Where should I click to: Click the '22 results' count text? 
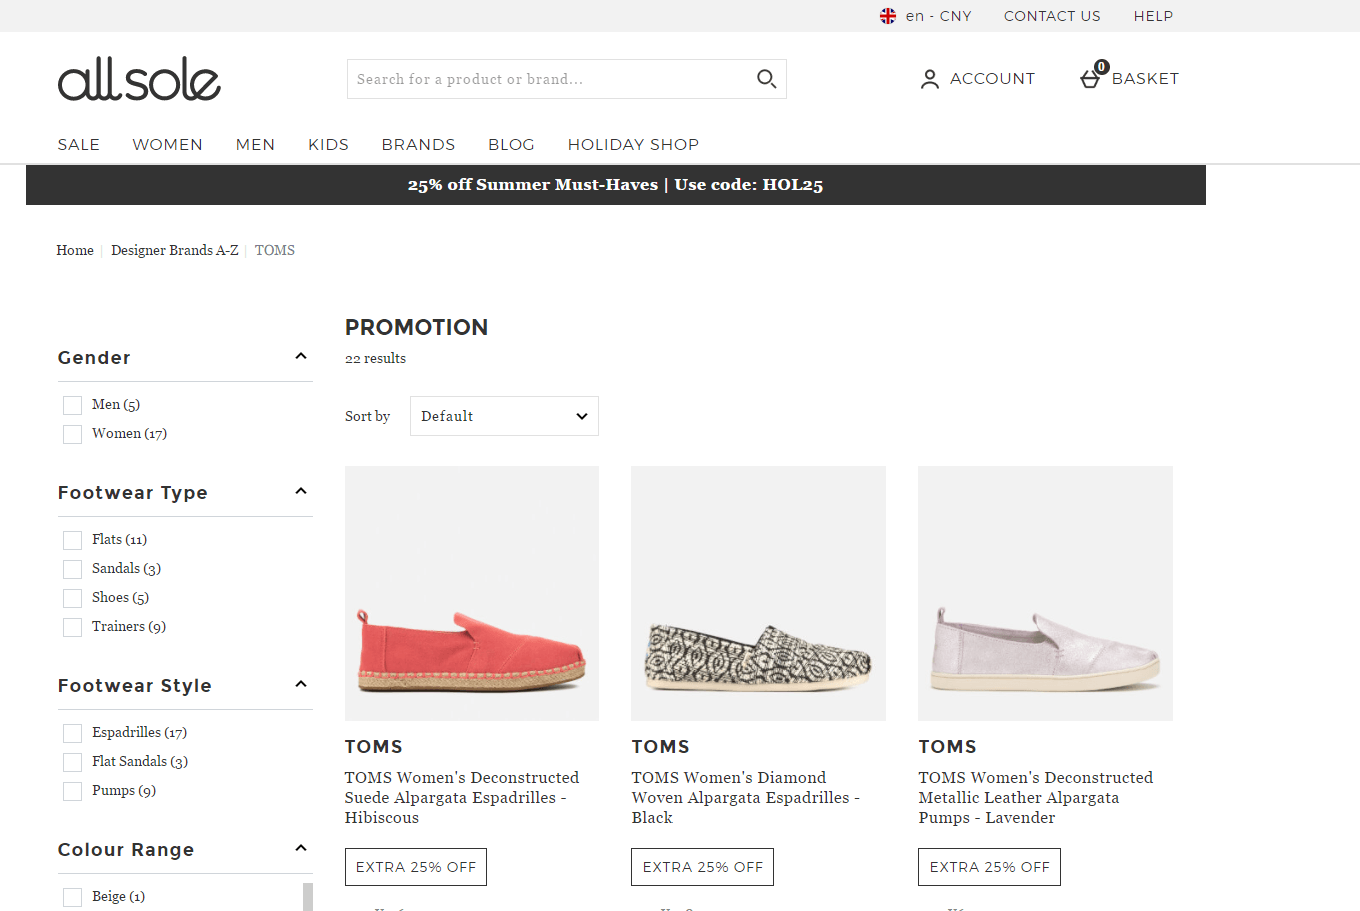click(x=375, y=358)
